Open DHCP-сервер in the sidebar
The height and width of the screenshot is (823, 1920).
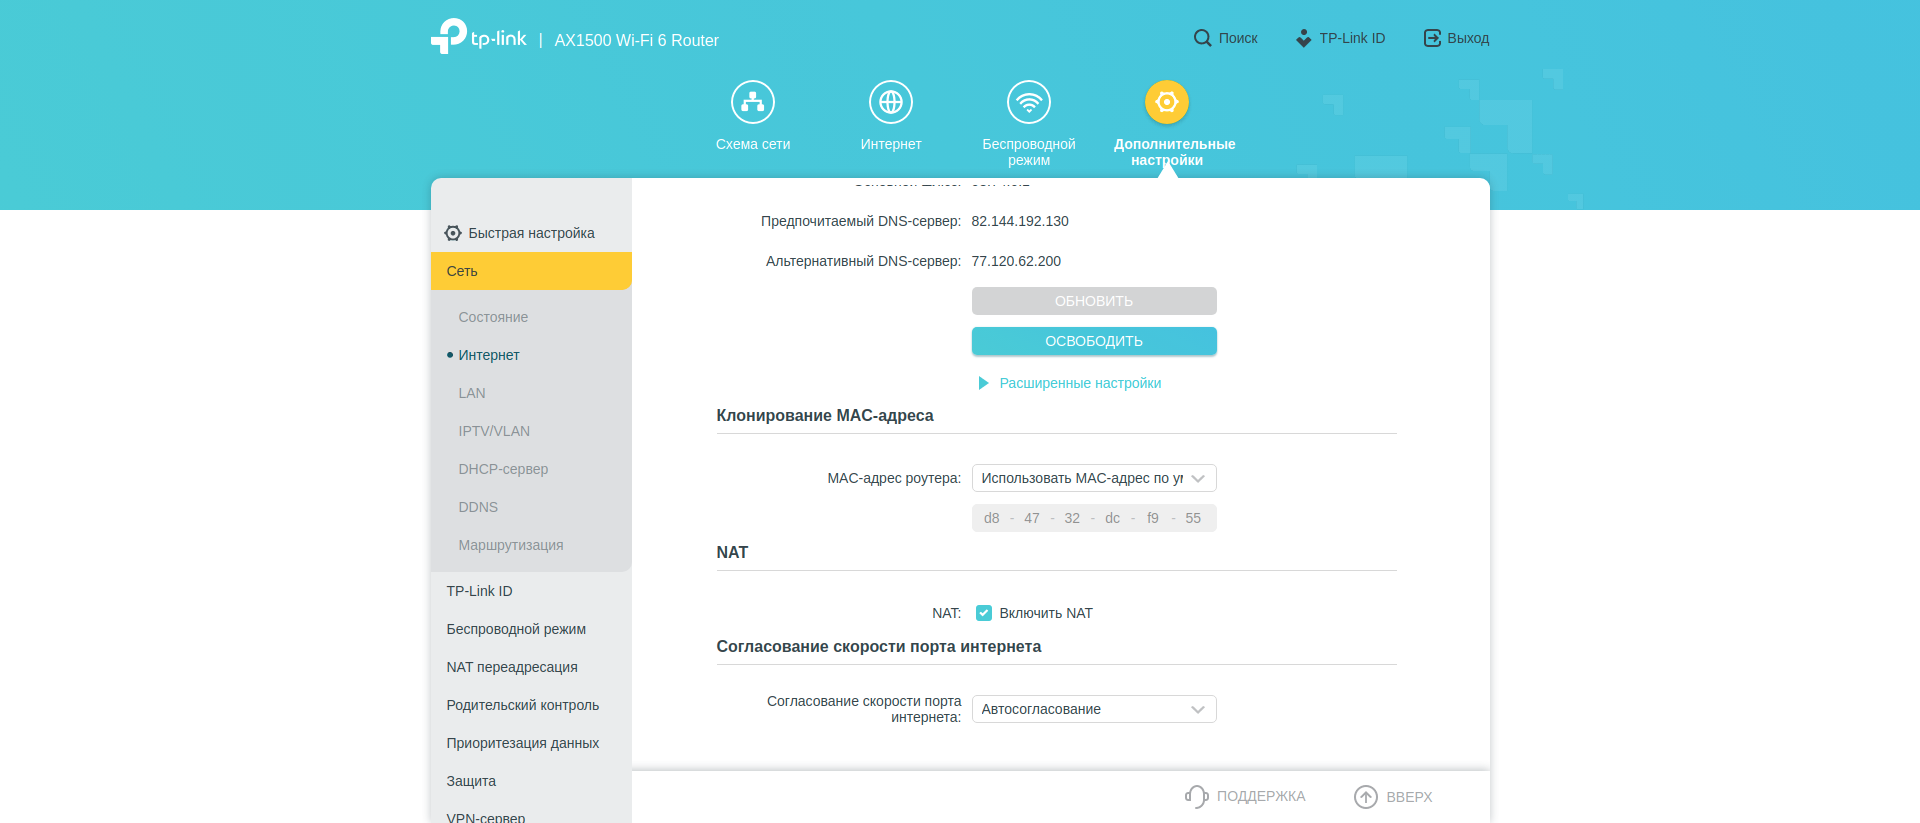pos(503,469)
